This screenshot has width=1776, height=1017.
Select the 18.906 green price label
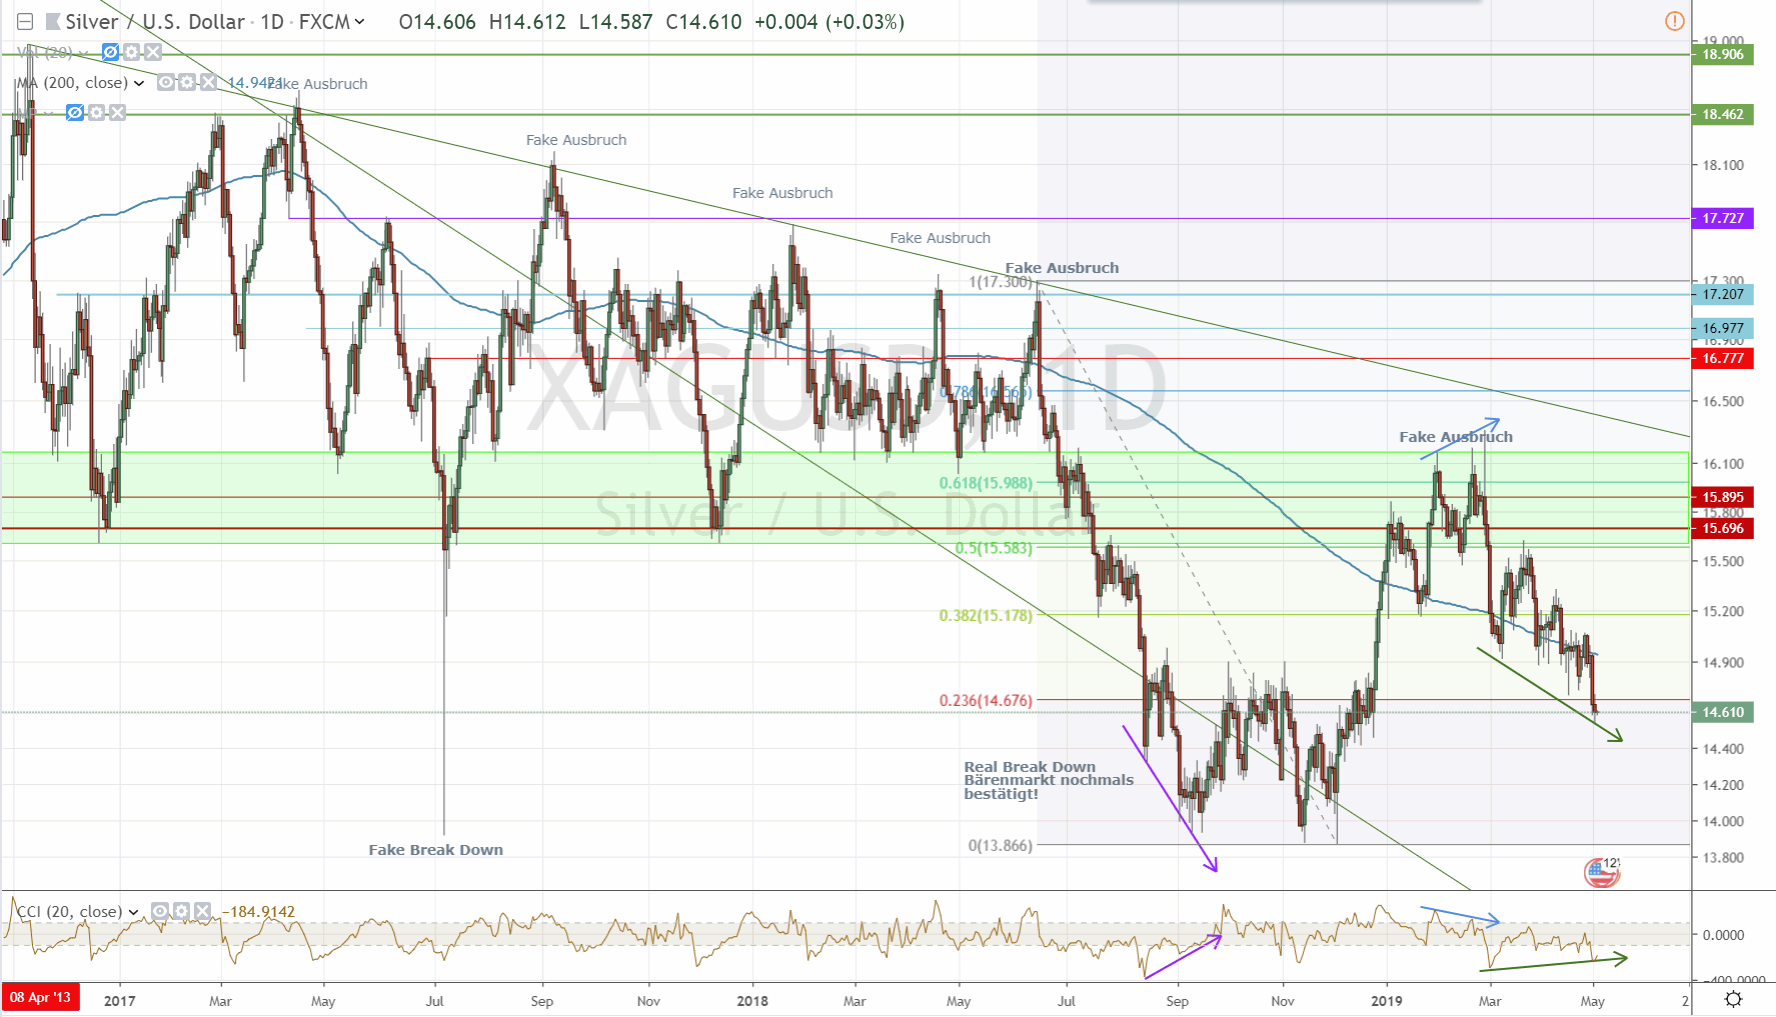tap(1722, 54)
